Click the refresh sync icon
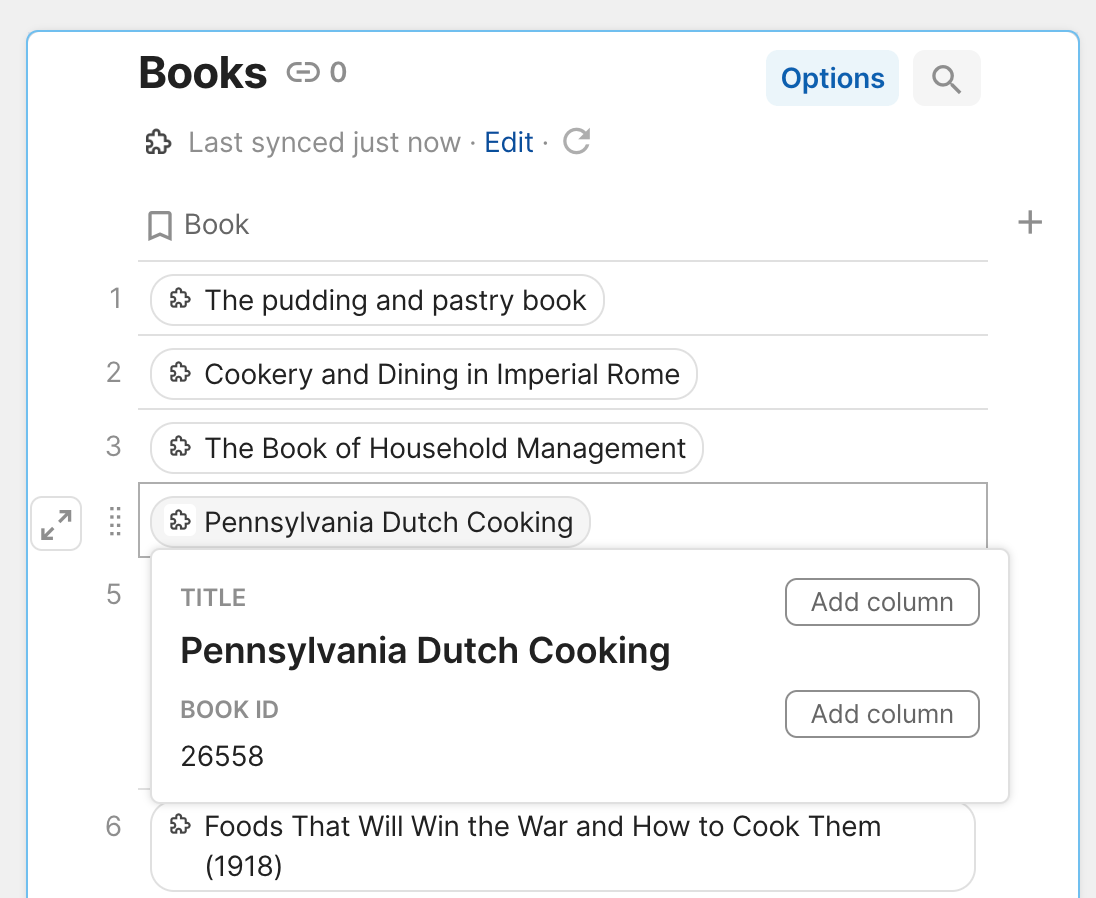The height and width of the screenshot is (898, 1096). pos(576,142)
